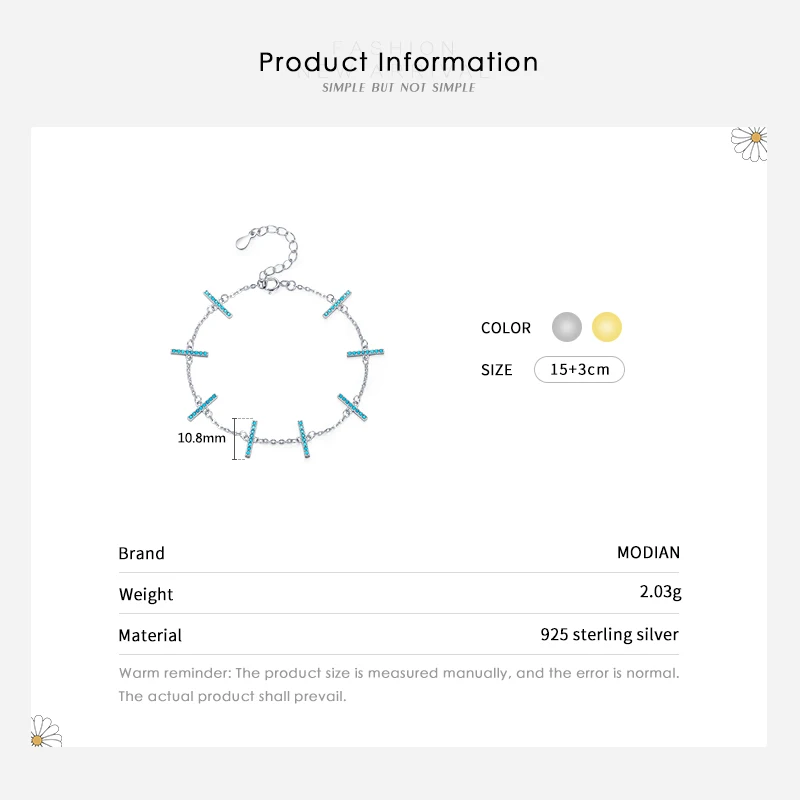Select the silver color swatch
The image size is (800, 800).
pyautogui.click(x=567, y=327)
